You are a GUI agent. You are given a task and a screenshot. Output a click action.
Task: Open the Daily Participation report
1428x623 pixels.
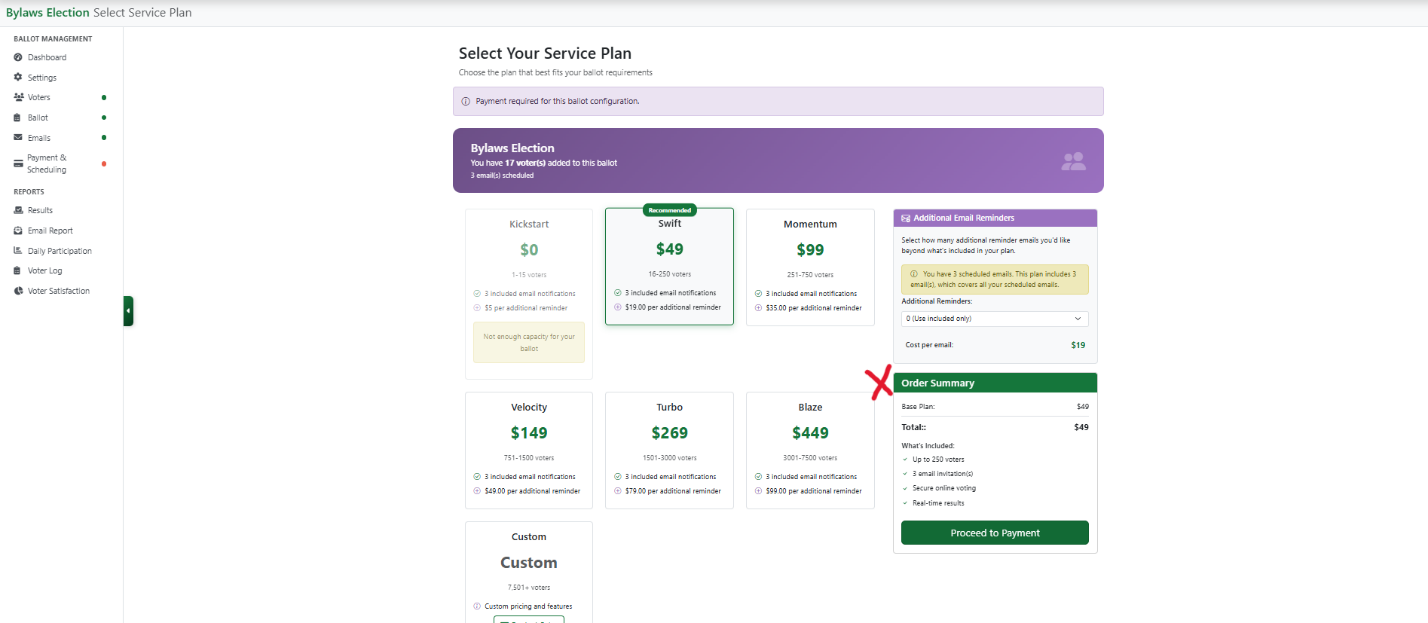60,251
